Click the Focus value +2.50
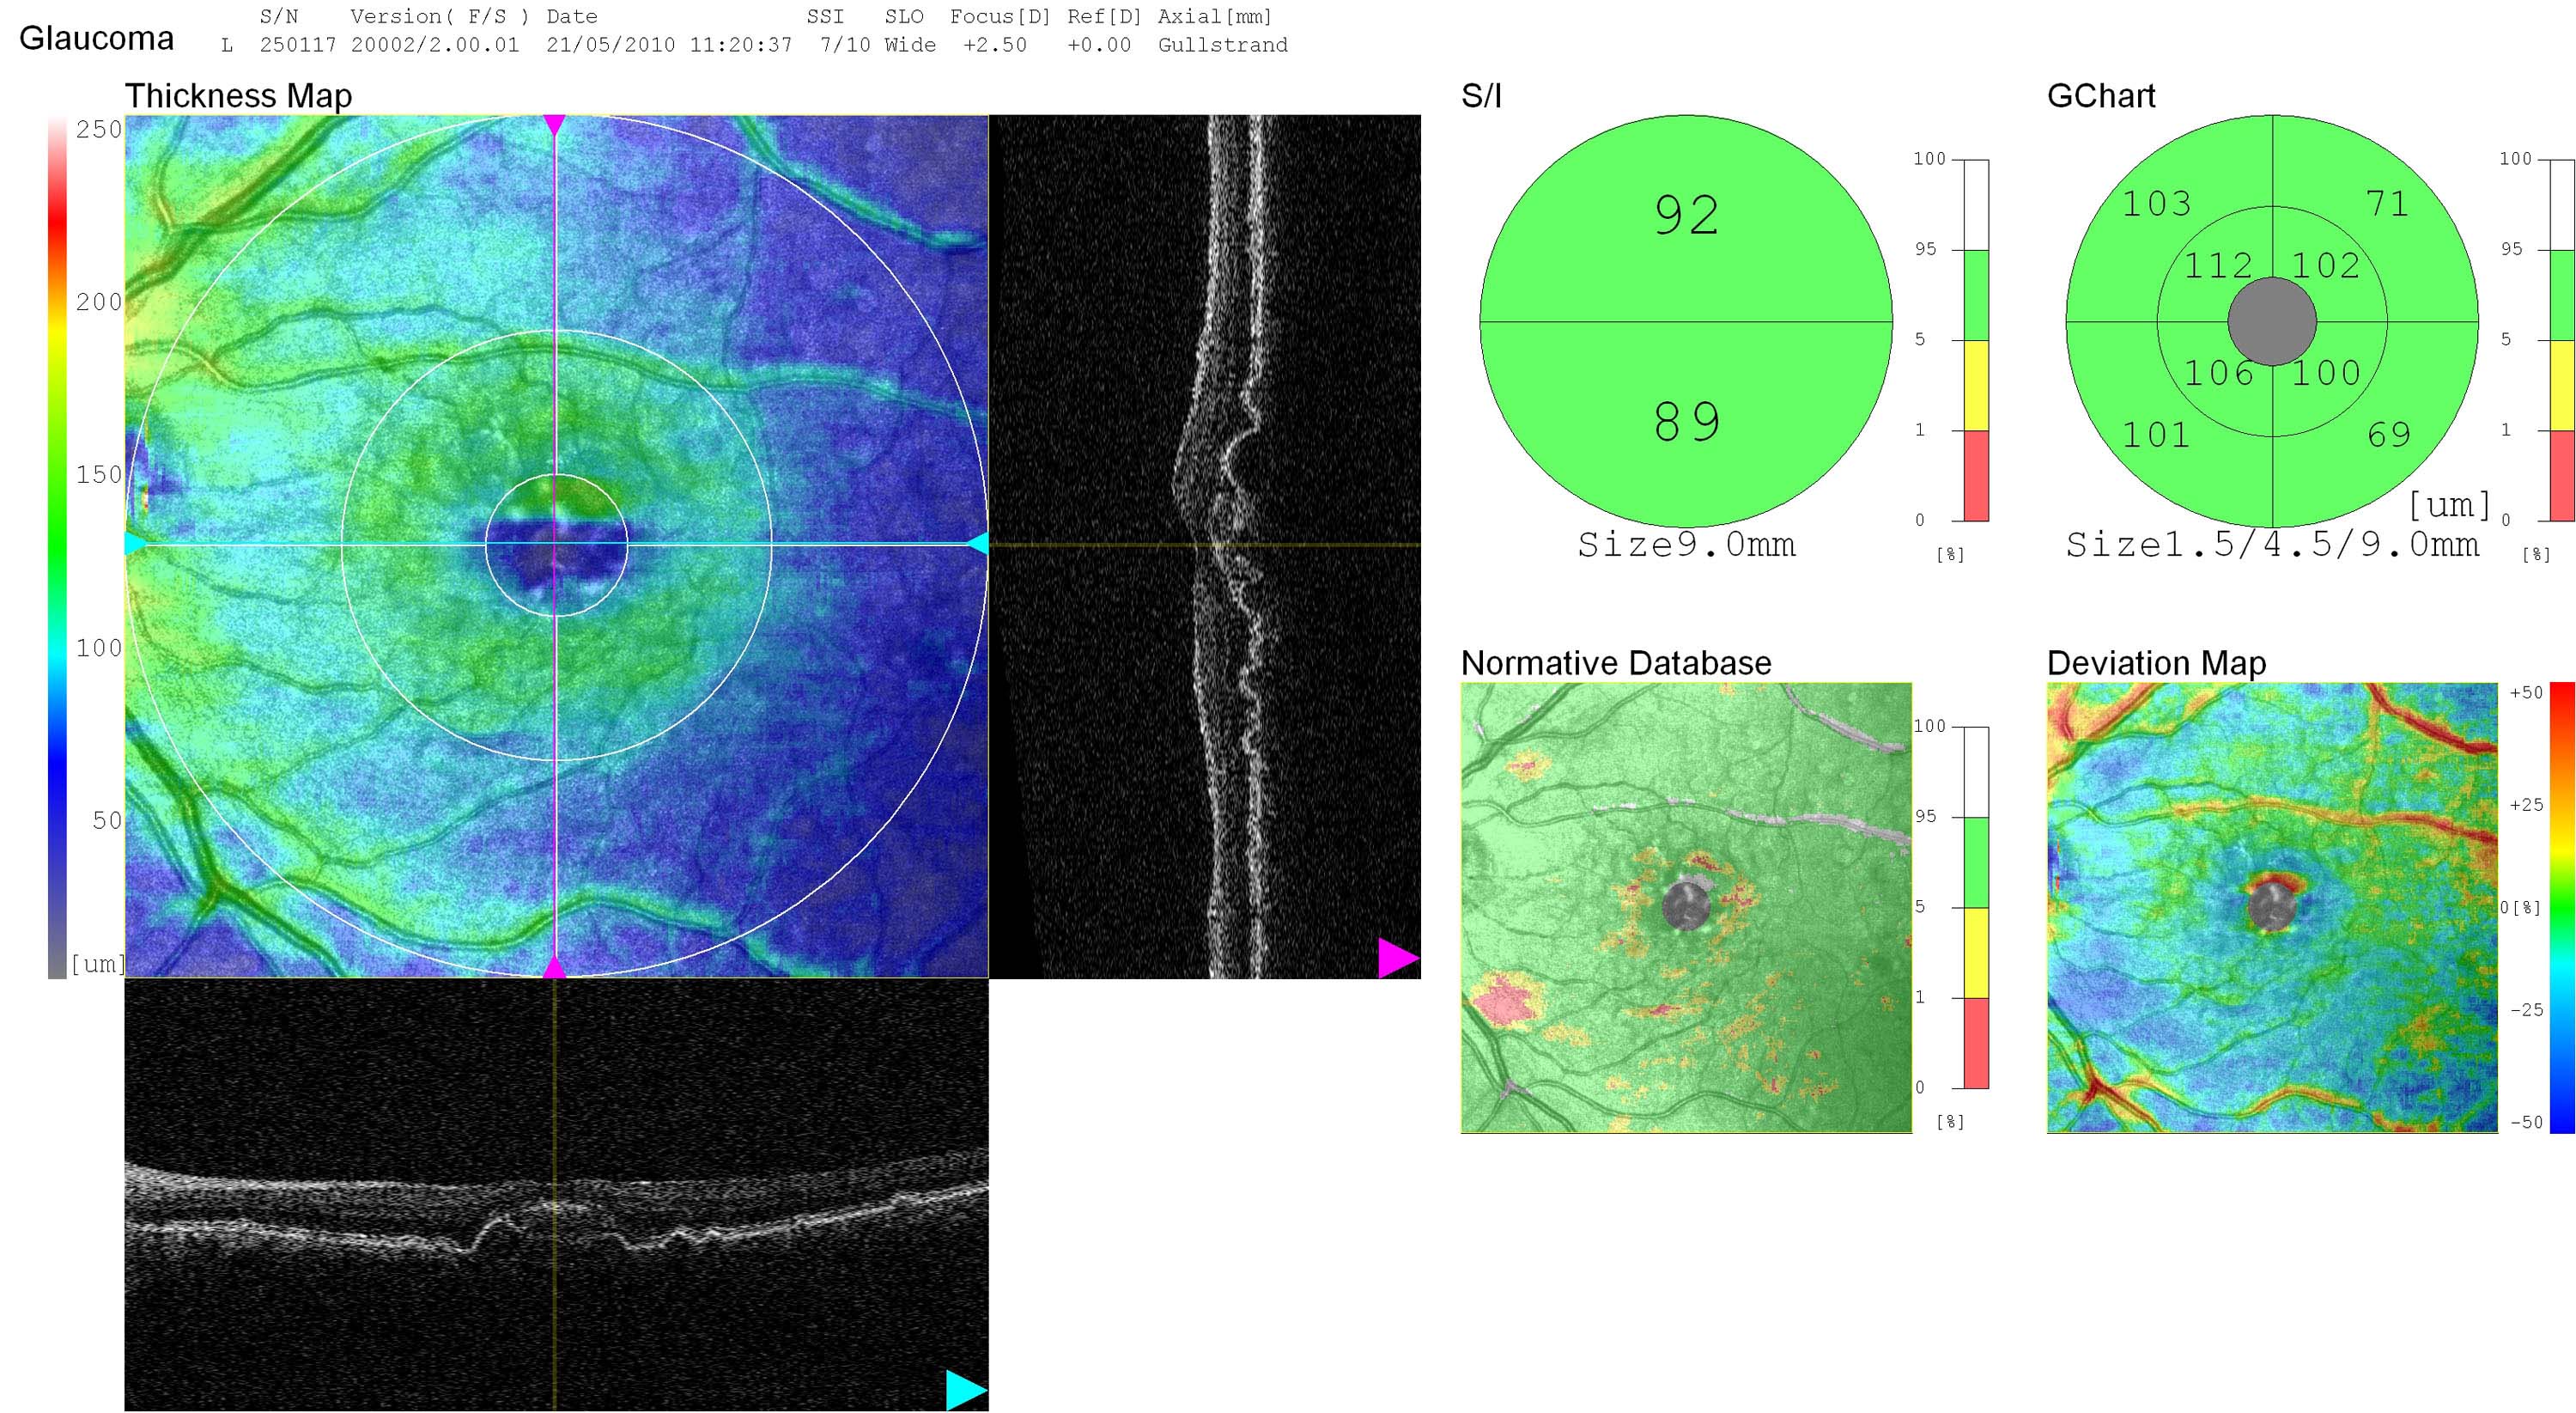Viewport: 2576px width, 1413px height. coord(995,45)
